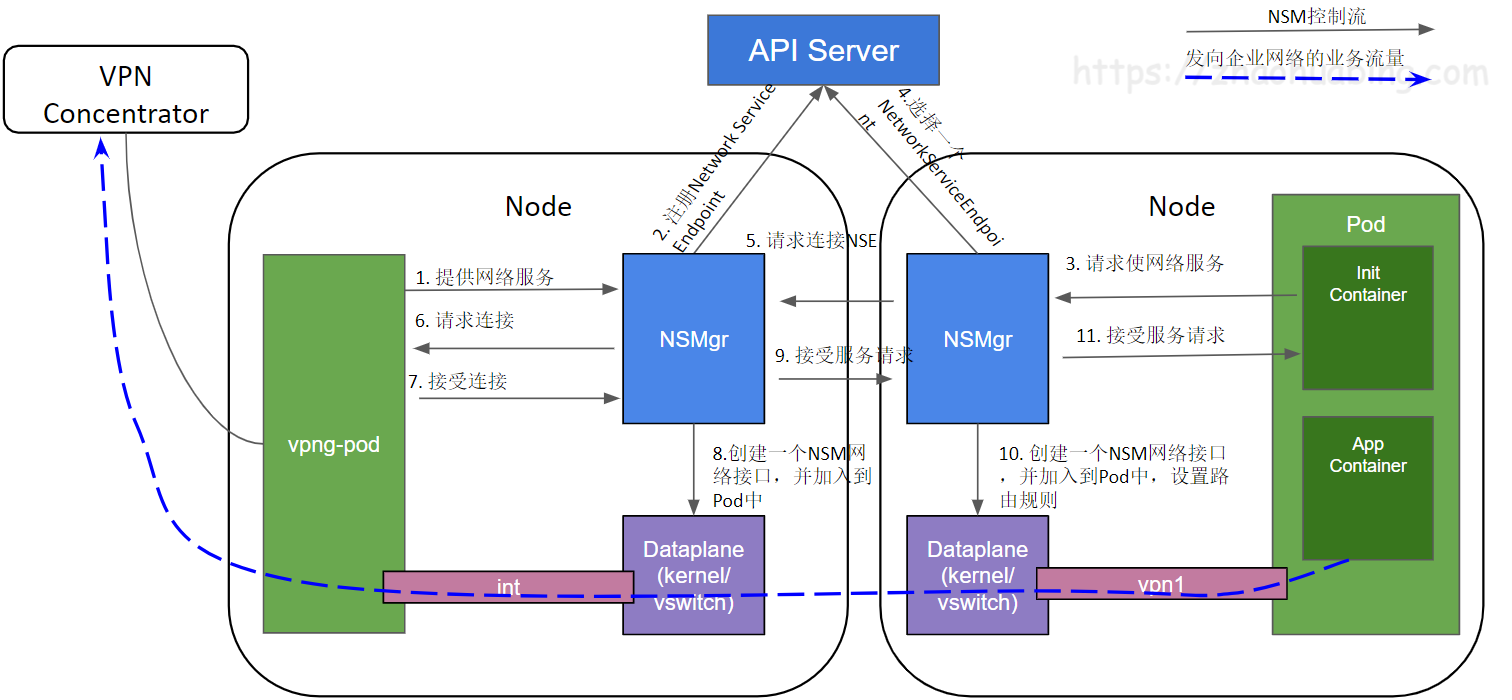Click the "5. 请求连接NSE" step label
The image size is (1512, 700).
[811, 241]
